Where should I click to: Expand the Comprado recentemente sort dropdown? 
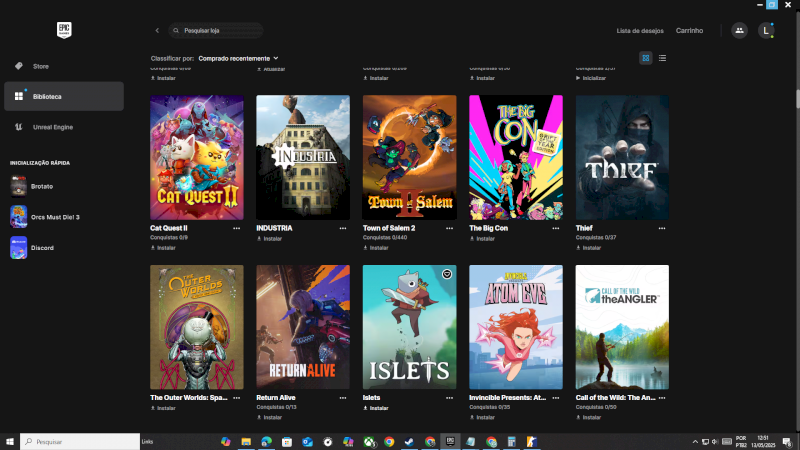pyautogui.click(x=238, y=58)
